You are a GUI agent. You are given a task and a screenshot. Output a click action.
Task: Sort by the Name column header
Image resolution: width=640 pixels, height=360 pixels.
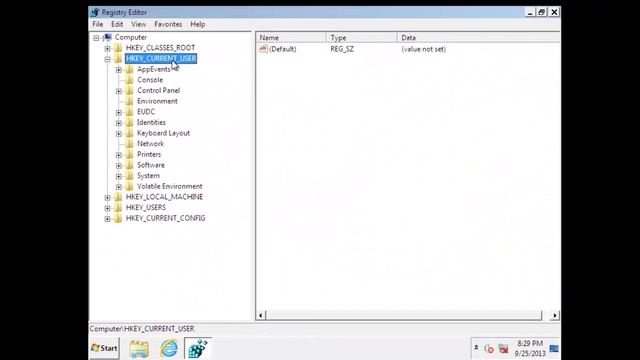291,38
